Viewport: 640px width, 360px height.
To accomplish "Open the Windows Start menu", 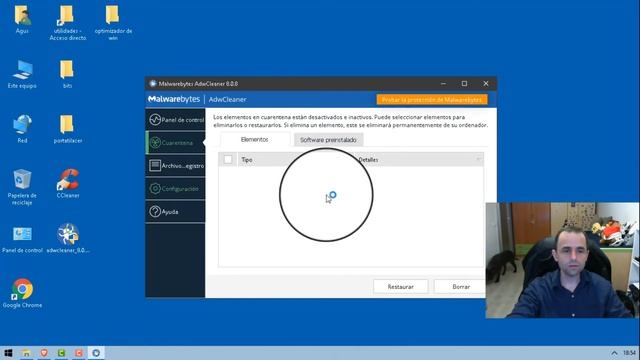I will click(x=8, y=353).
